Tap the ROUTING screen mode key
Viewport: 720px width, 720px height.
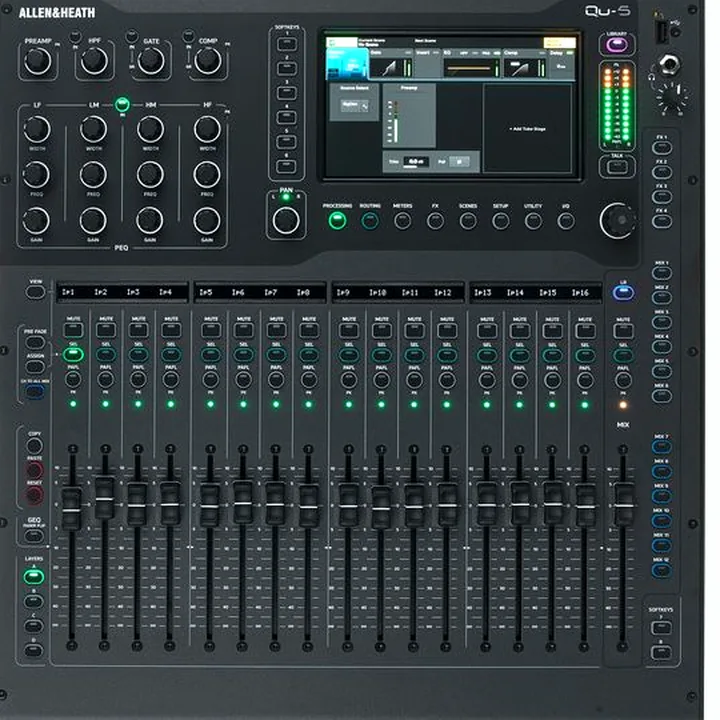coord(370,221)
